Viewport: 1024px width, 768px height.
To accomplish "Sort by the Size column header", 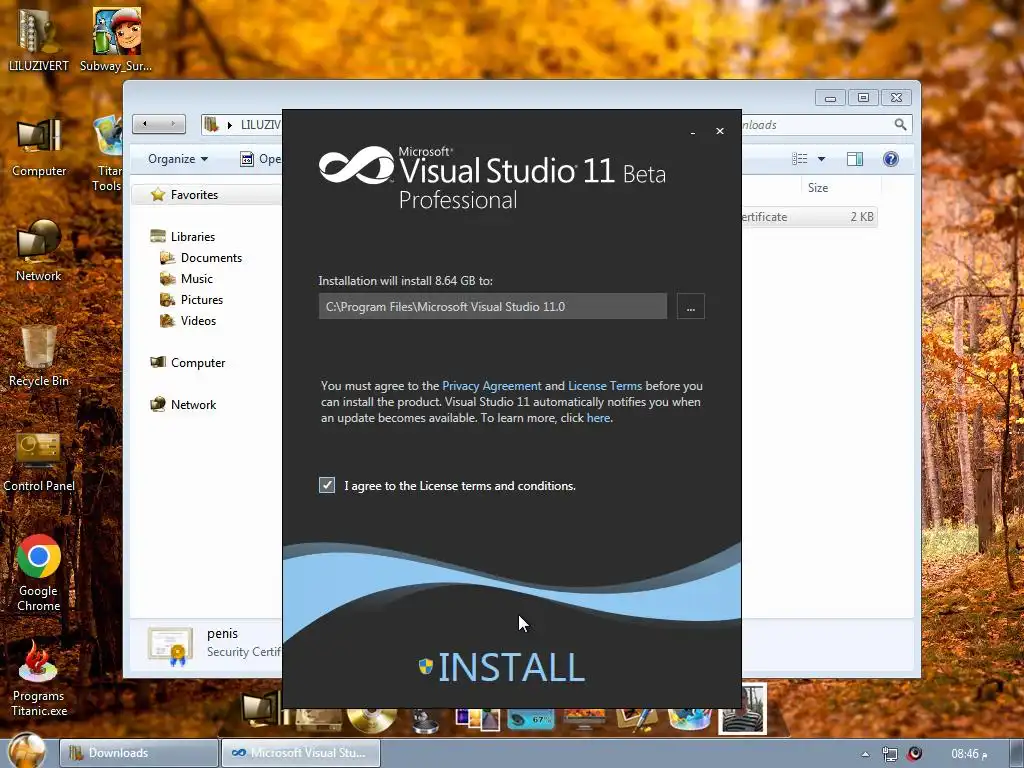I will pos(818,187).
